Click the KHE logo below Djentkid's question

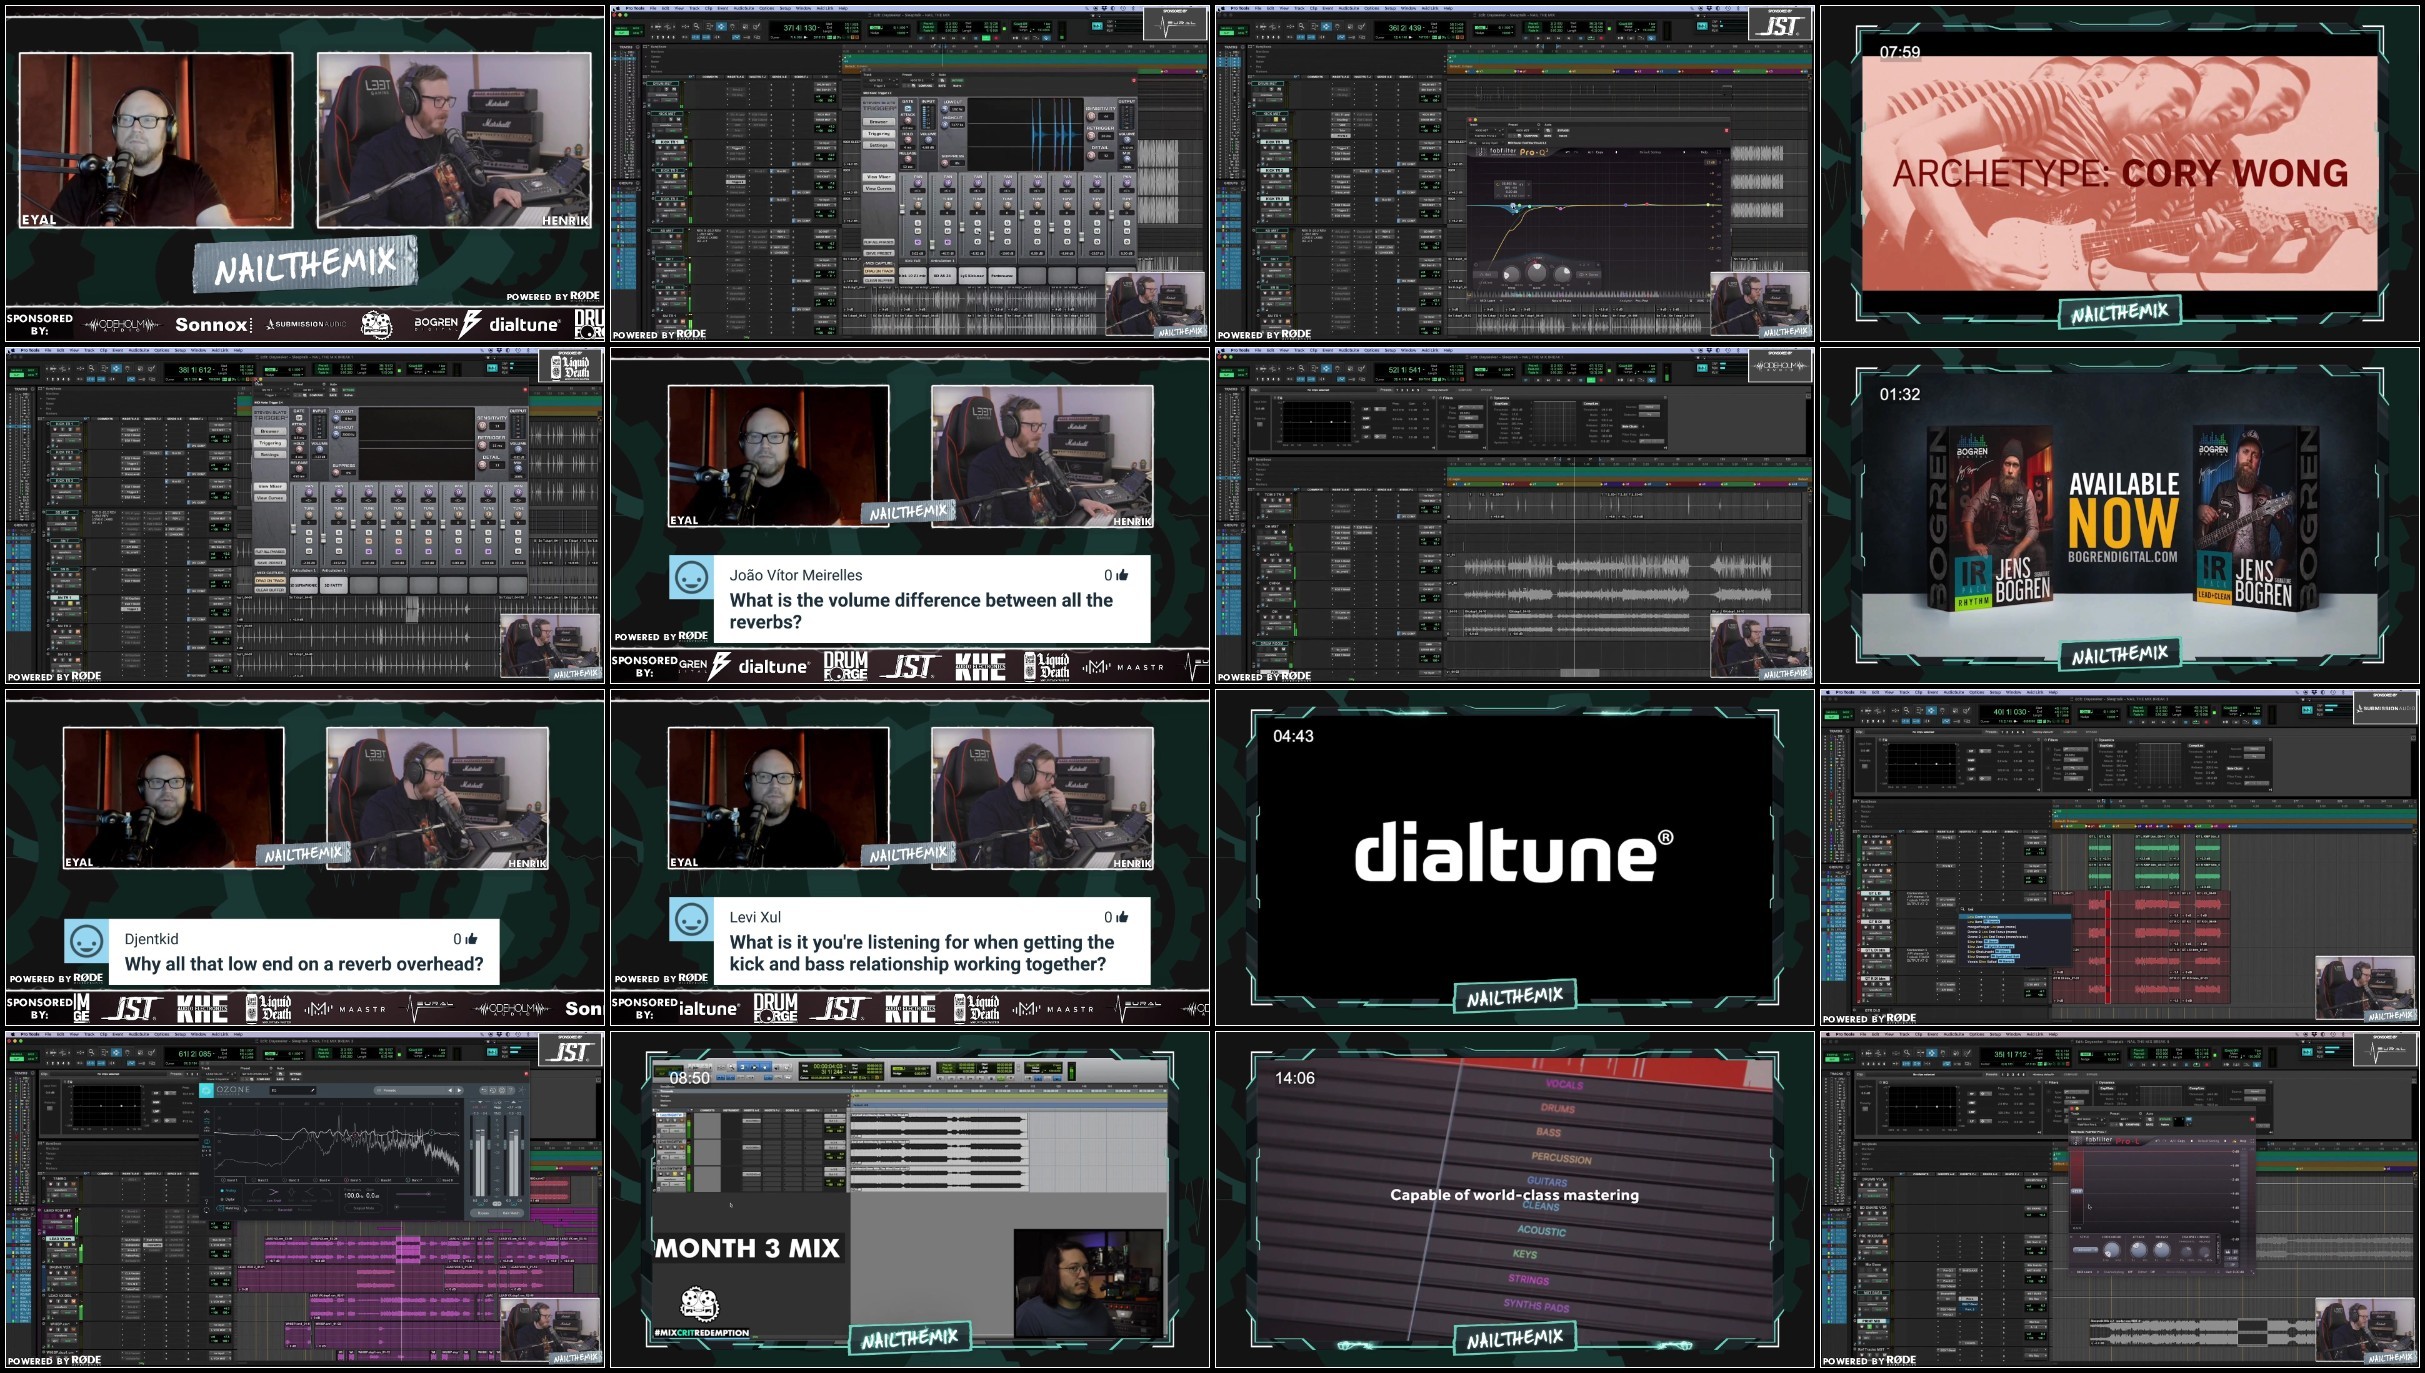203,1008
